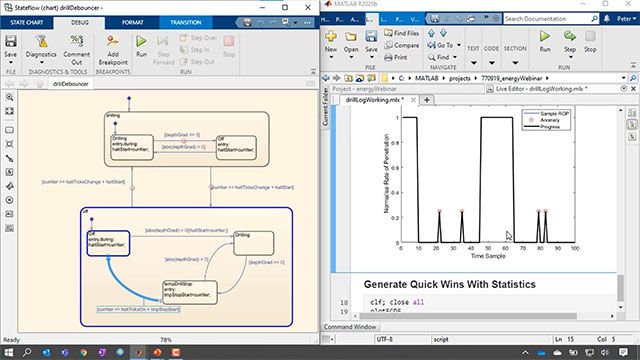Click the Diagnostics icon in Stateflow ribbon
Viewport: 640px width, 360px height.
pyautogui.click(x=41, y=42)
